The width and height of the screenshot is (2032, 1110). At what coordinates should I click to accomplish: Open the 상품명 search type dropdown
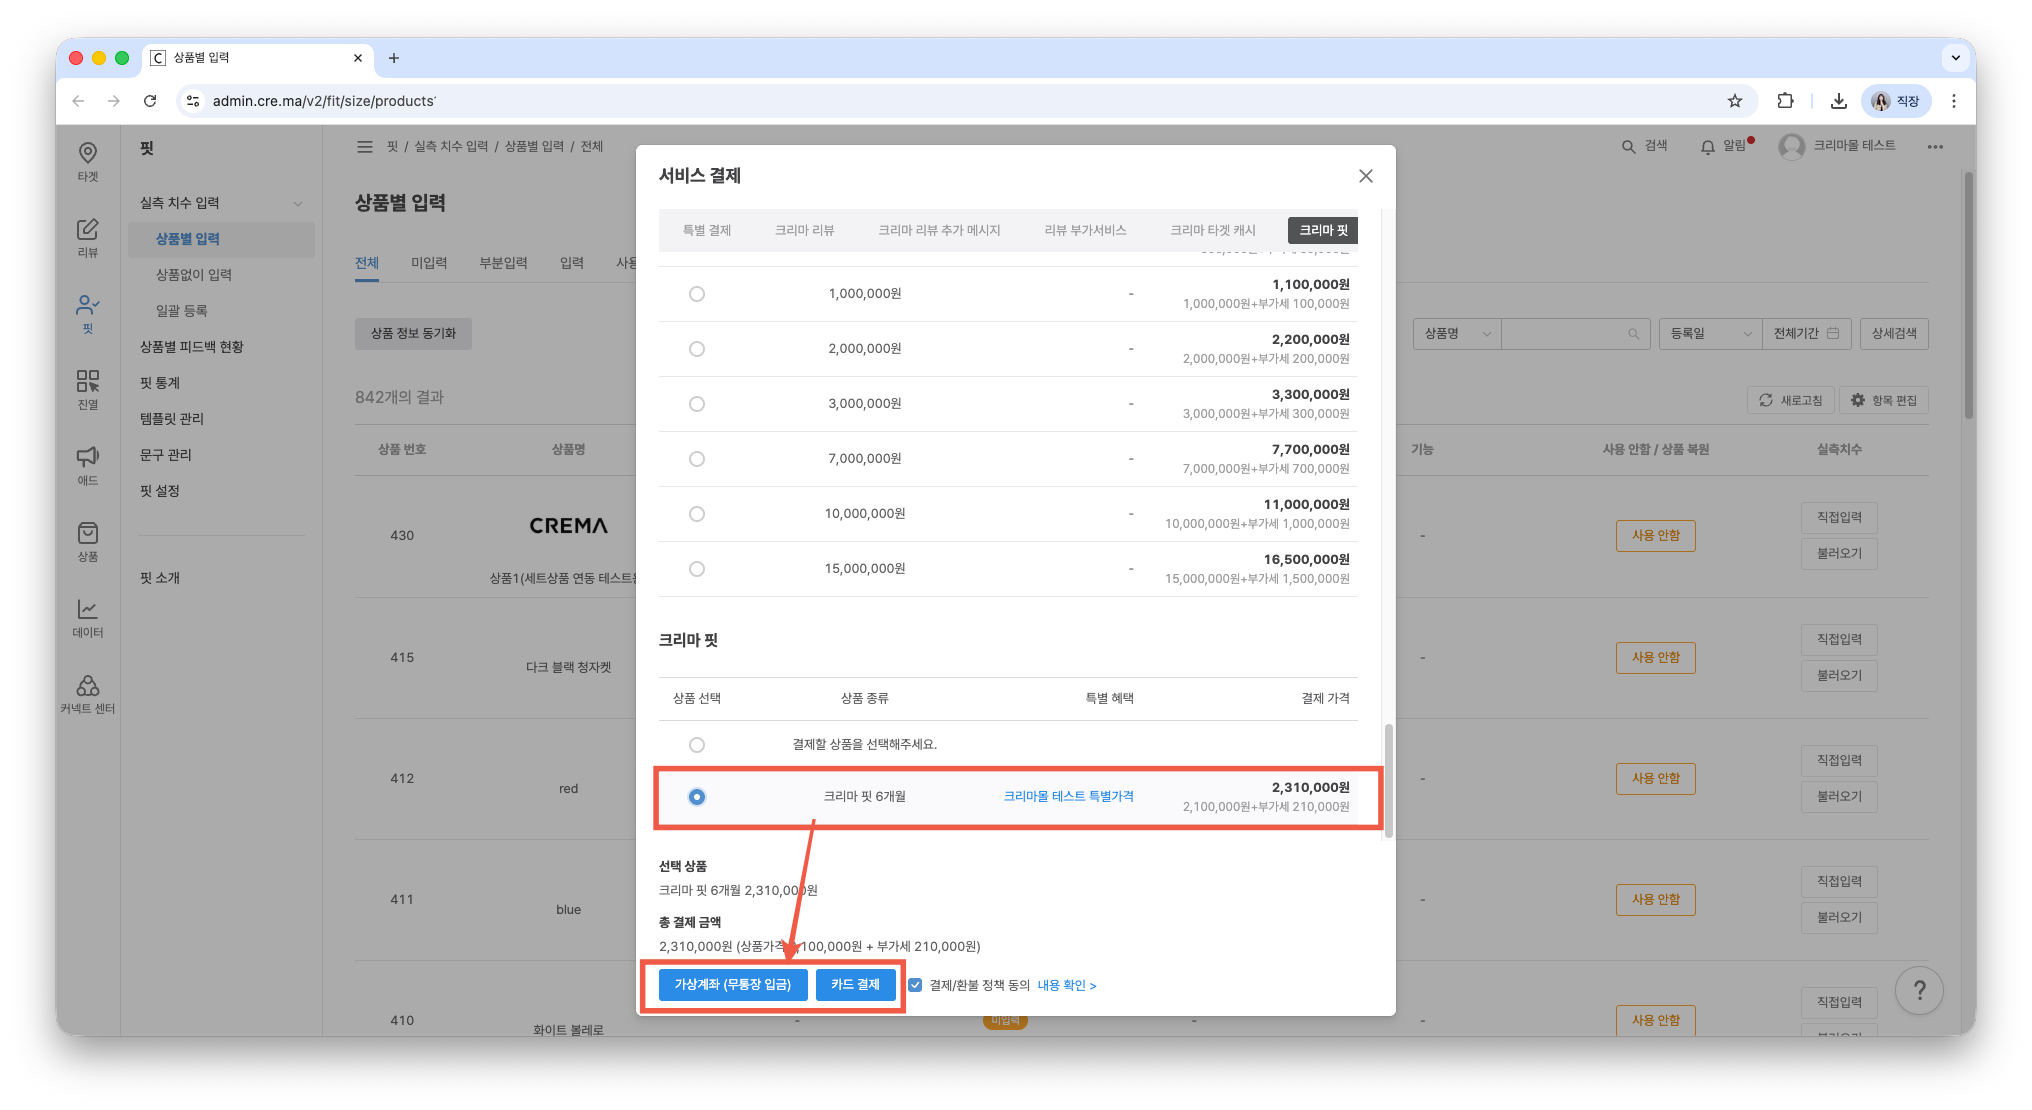pos(1457,334)
